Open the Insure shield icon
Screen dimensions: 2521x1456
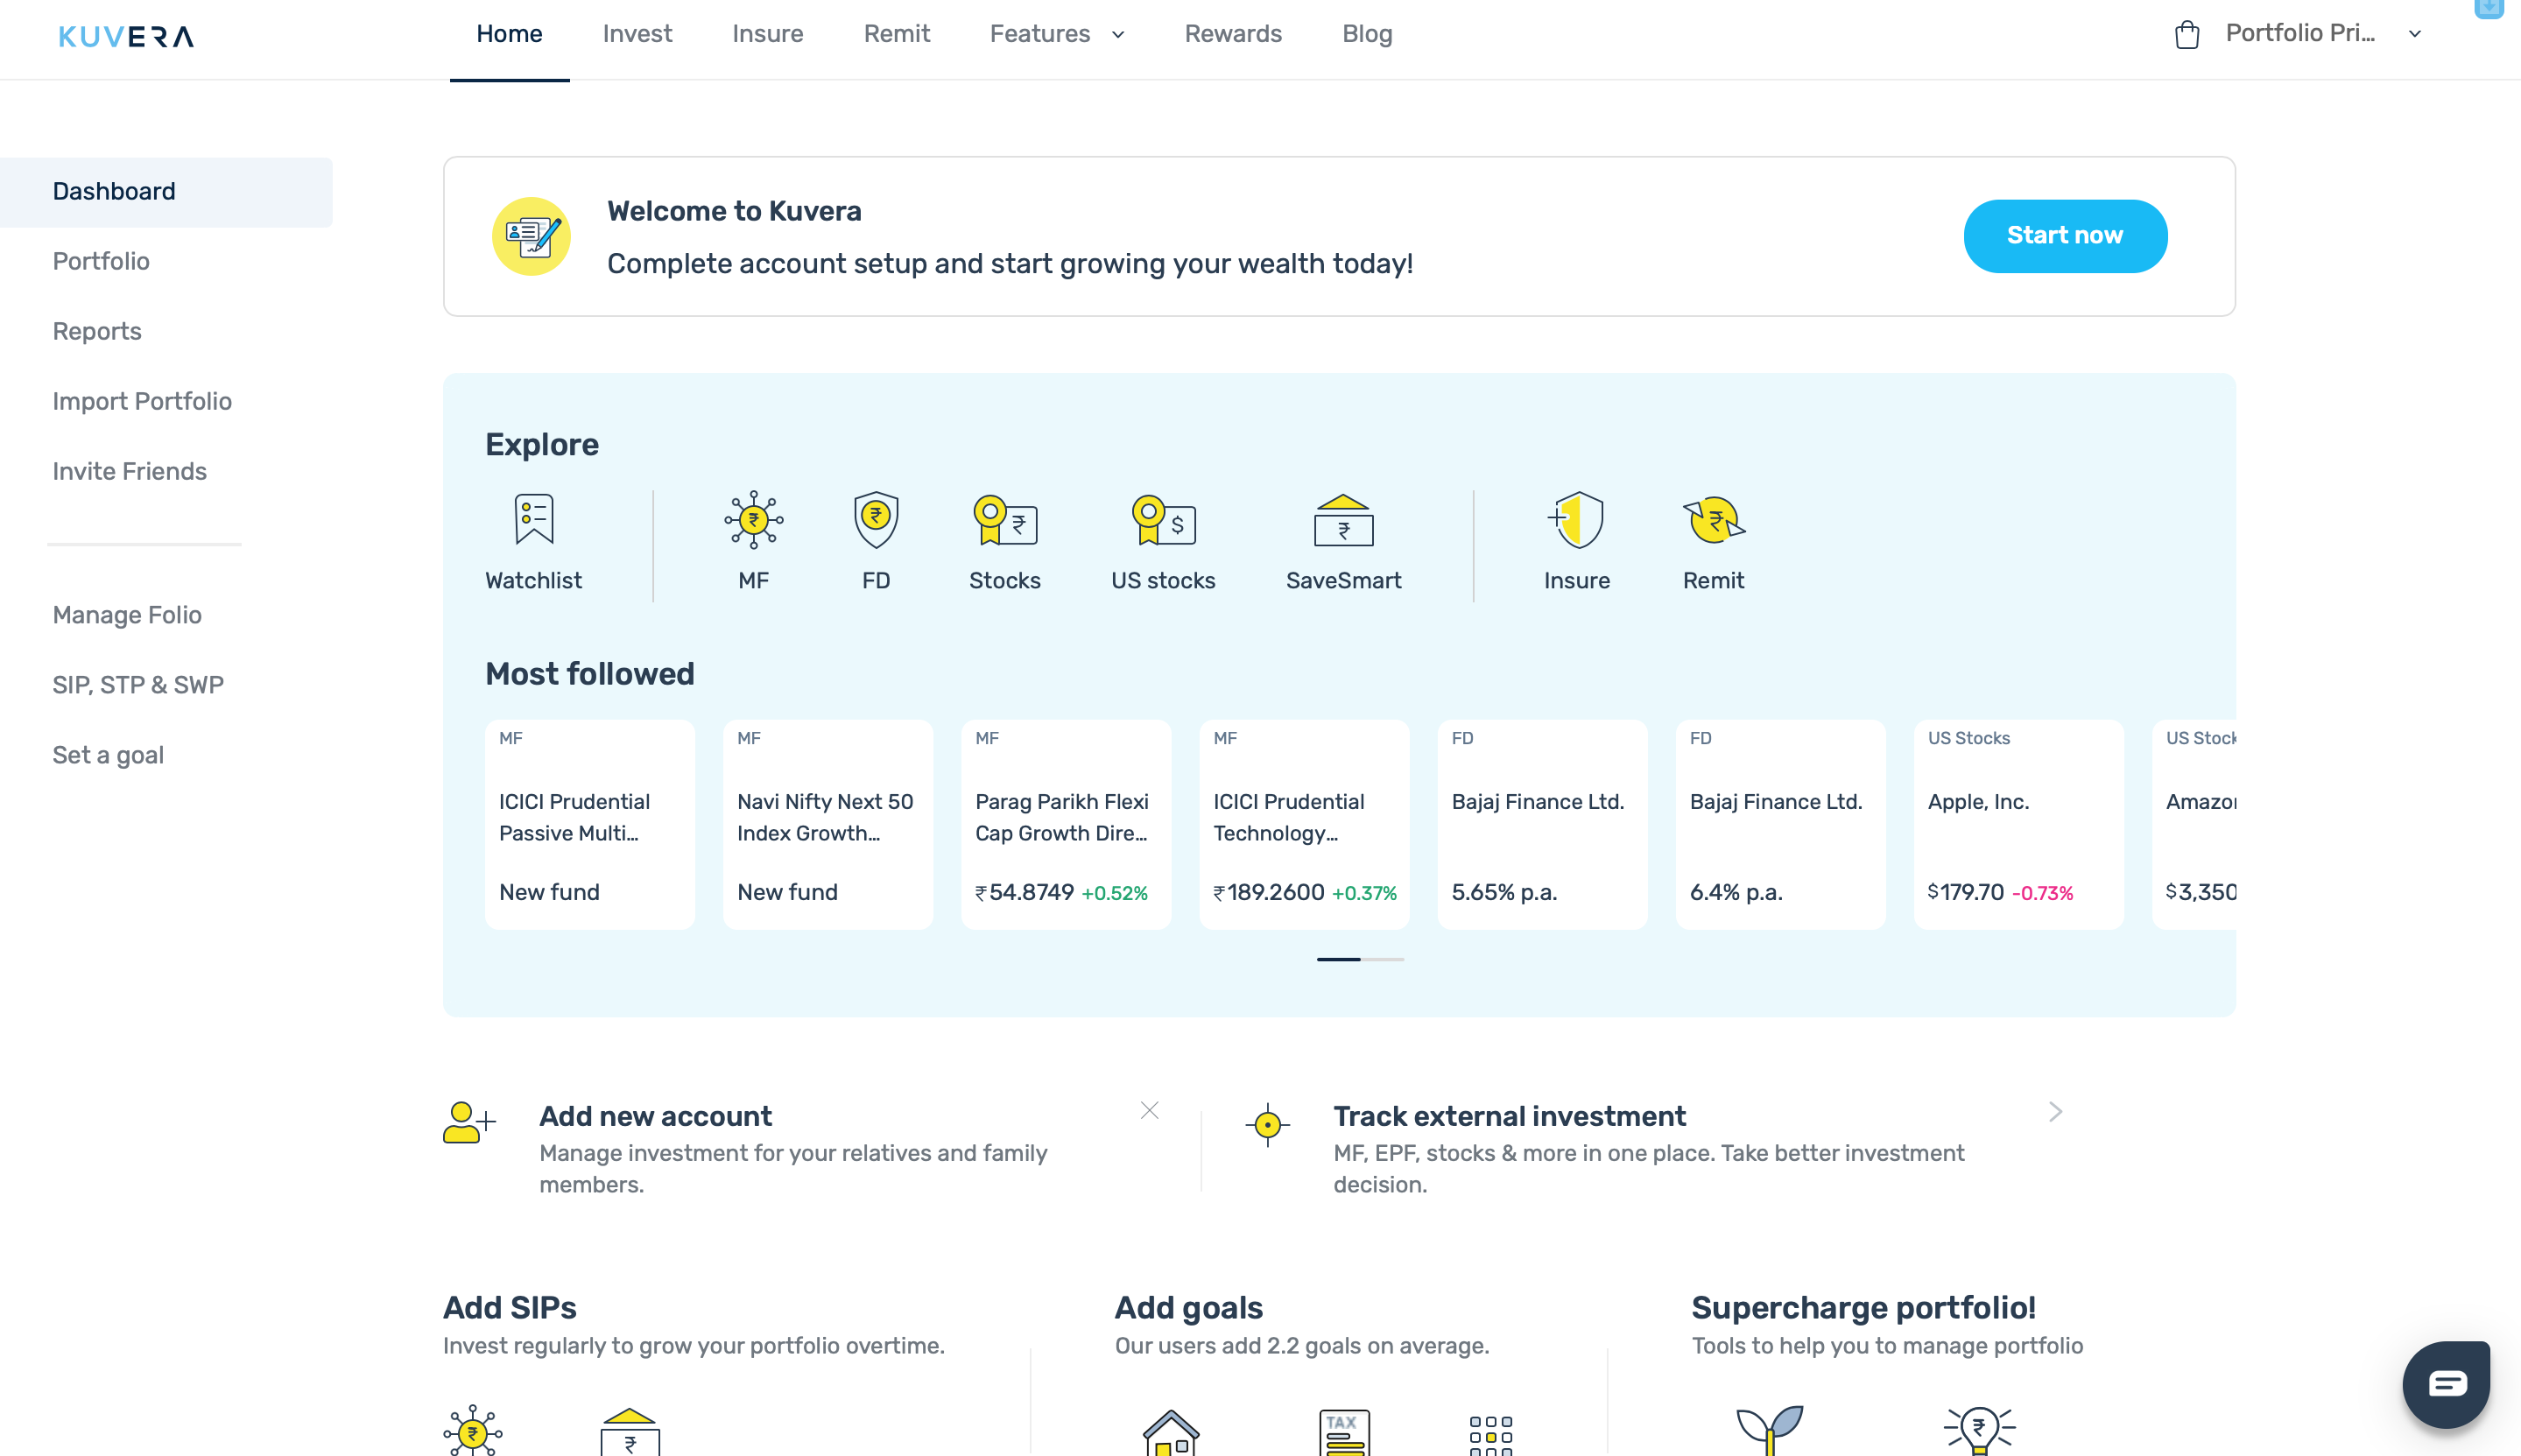click(x=1576, y=519)
